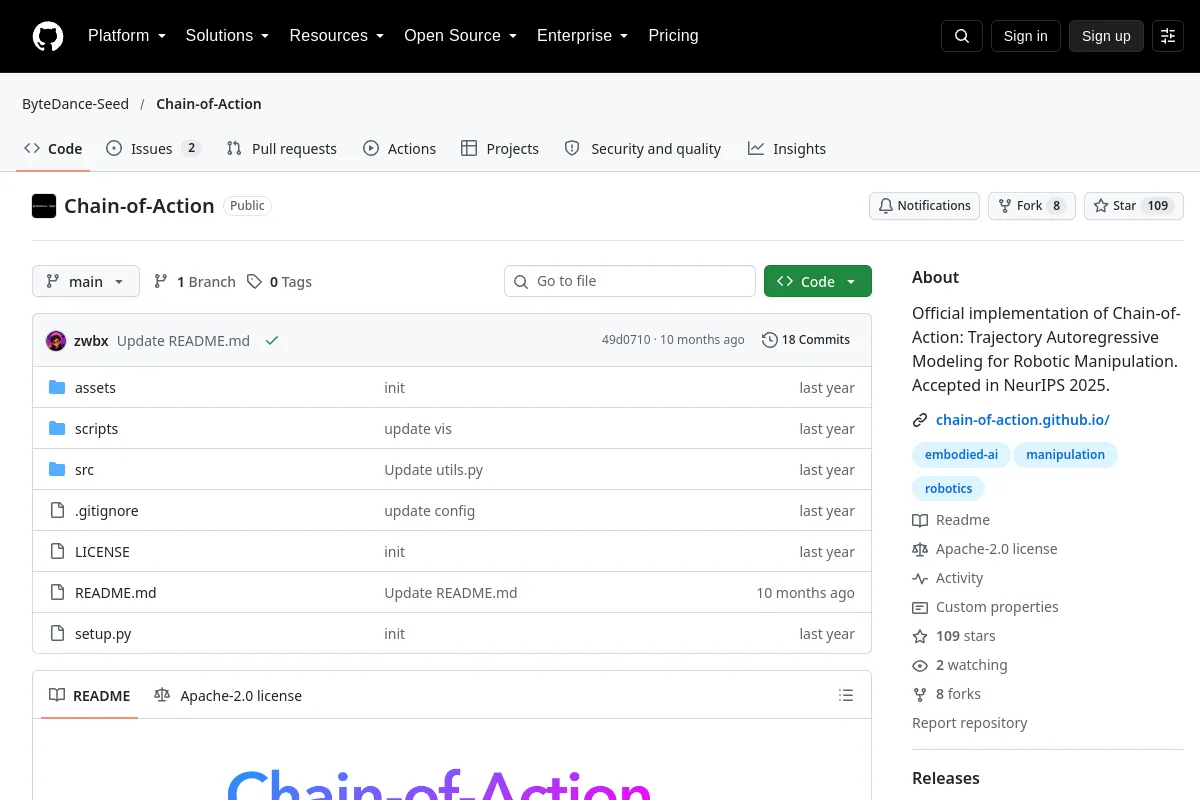Click the Pricing link

pyautogui.click(x=673, y=36)
